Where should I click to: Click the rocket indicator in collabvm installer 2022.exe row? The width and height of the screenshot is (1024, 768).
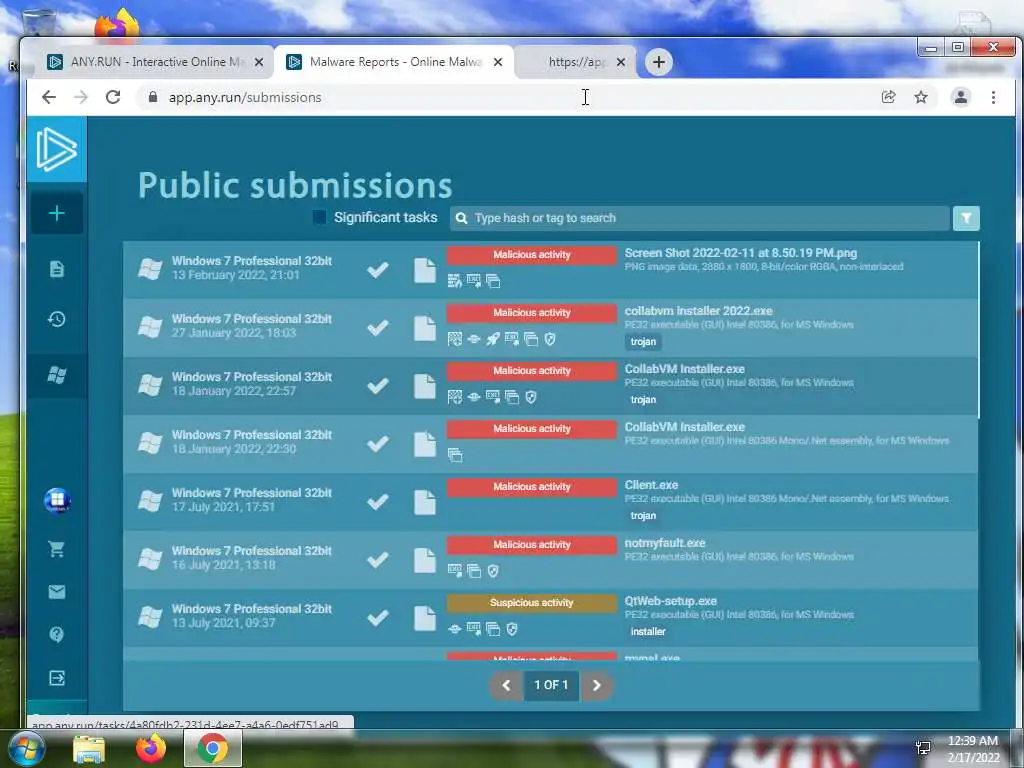(493, 339)
